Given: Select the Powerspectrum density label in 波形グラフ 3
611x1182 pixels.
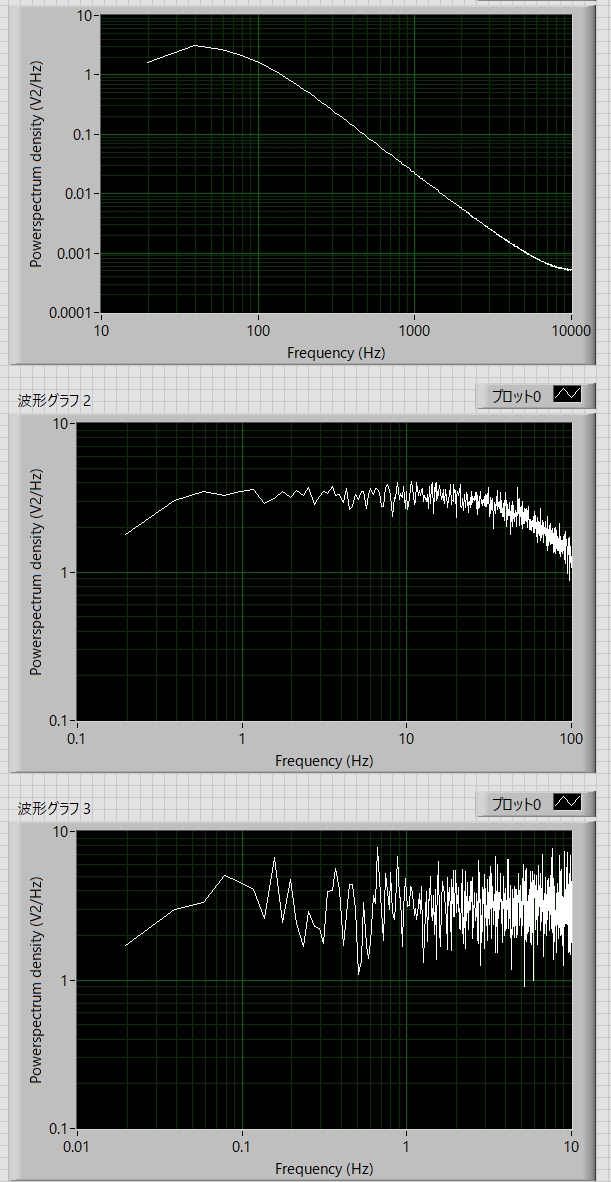Looking at the screenshot, I should (36, 980).
